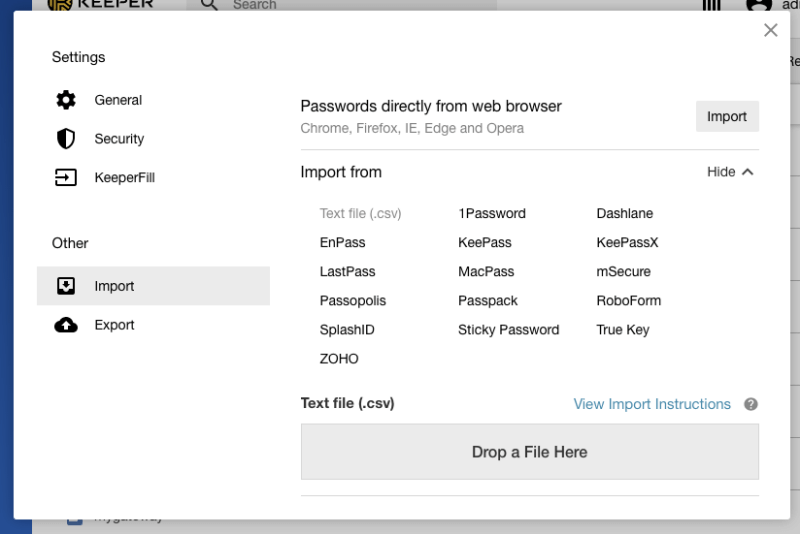Choose ZOHO as import source

coord(339,359)
